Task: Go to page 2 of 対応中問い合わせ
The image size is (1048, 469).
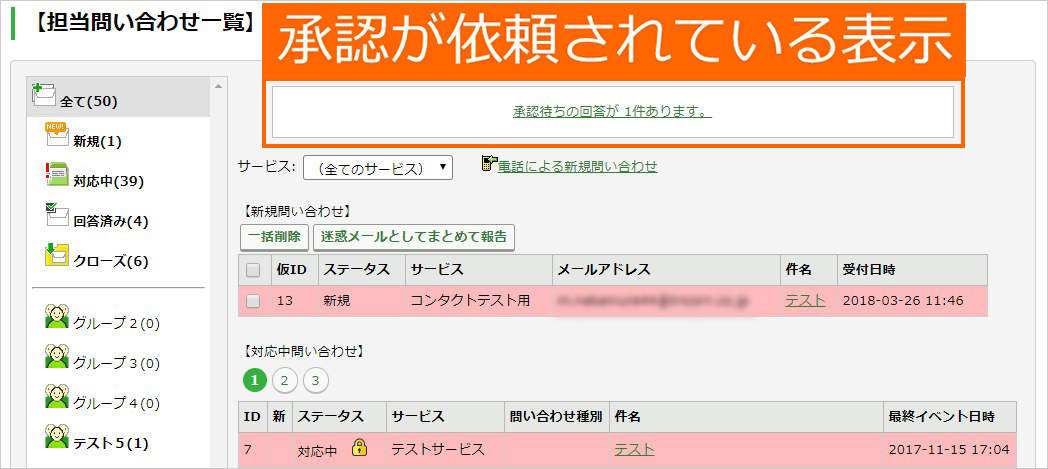Action: click(x=285, y=381)
